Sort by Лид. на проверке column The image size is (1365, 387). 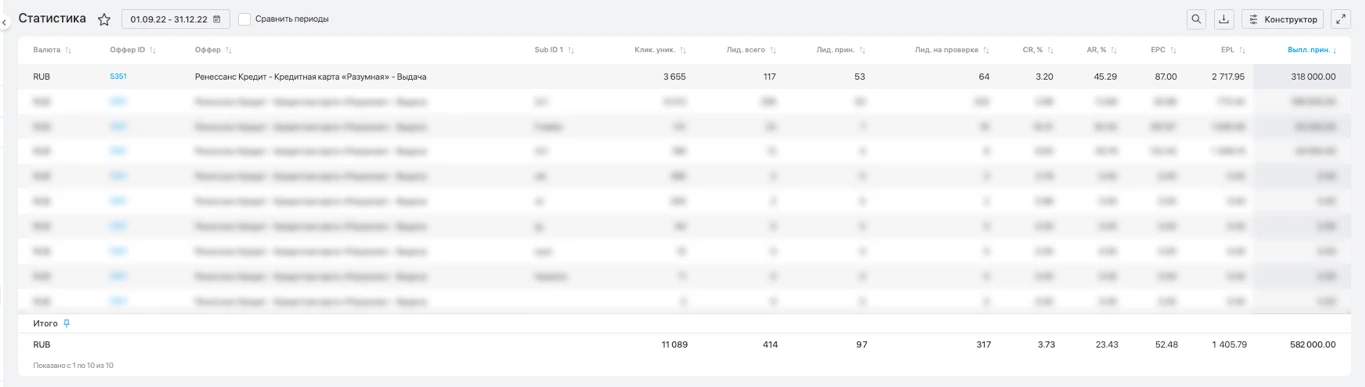pos(952,50)
